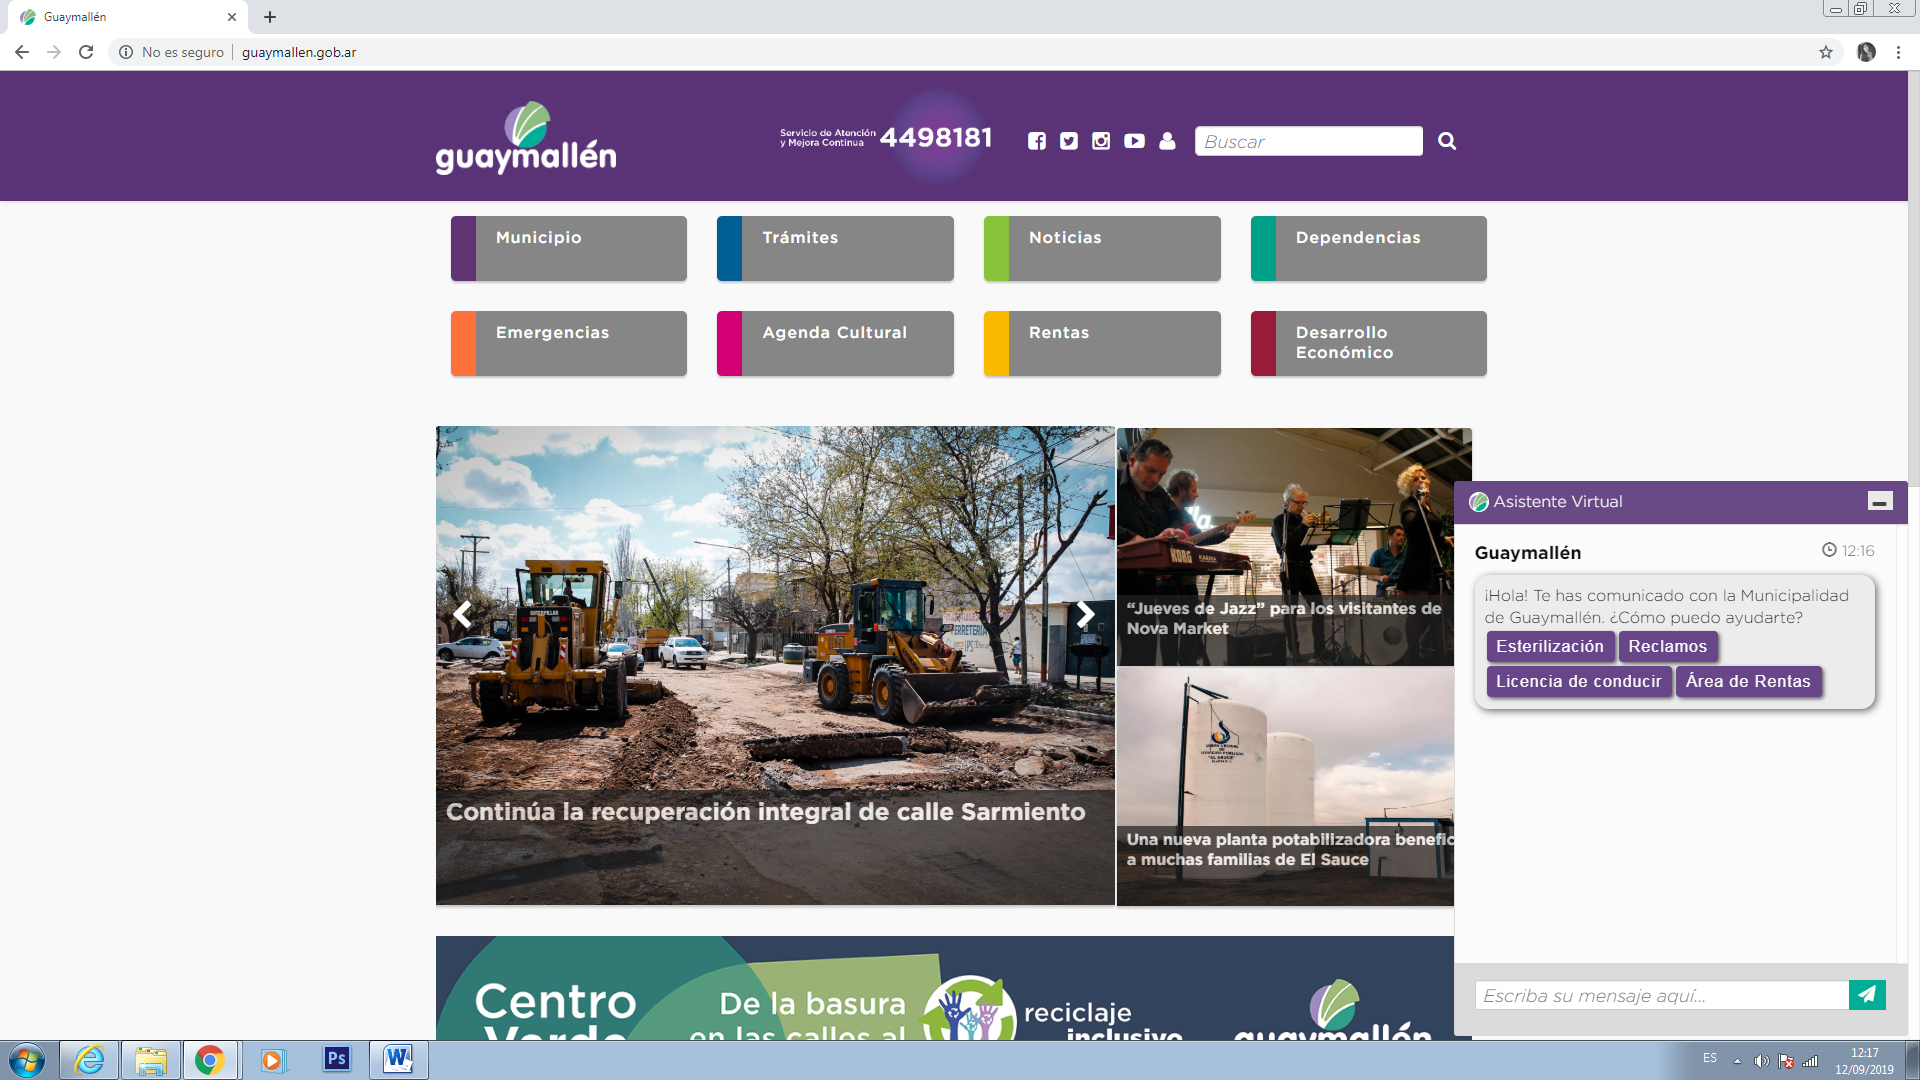Minimize the Asistente Virtual chat panel

coord(1880,502)
